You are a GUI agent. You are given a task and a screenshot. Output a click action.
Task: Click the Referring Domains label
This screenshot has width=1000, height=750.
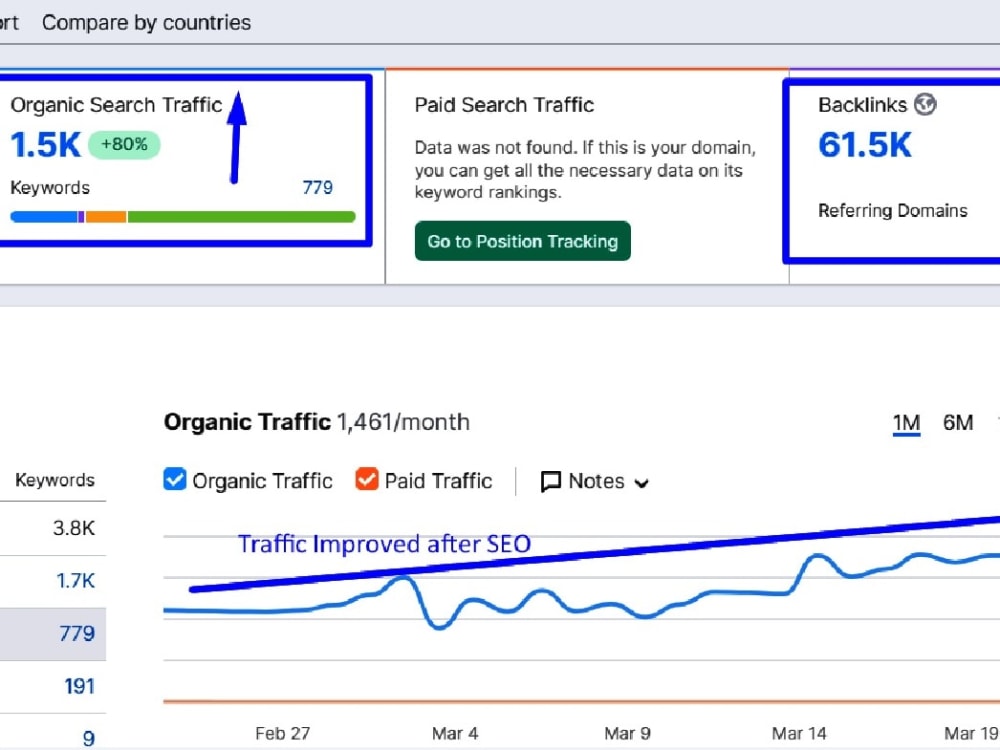893,210
